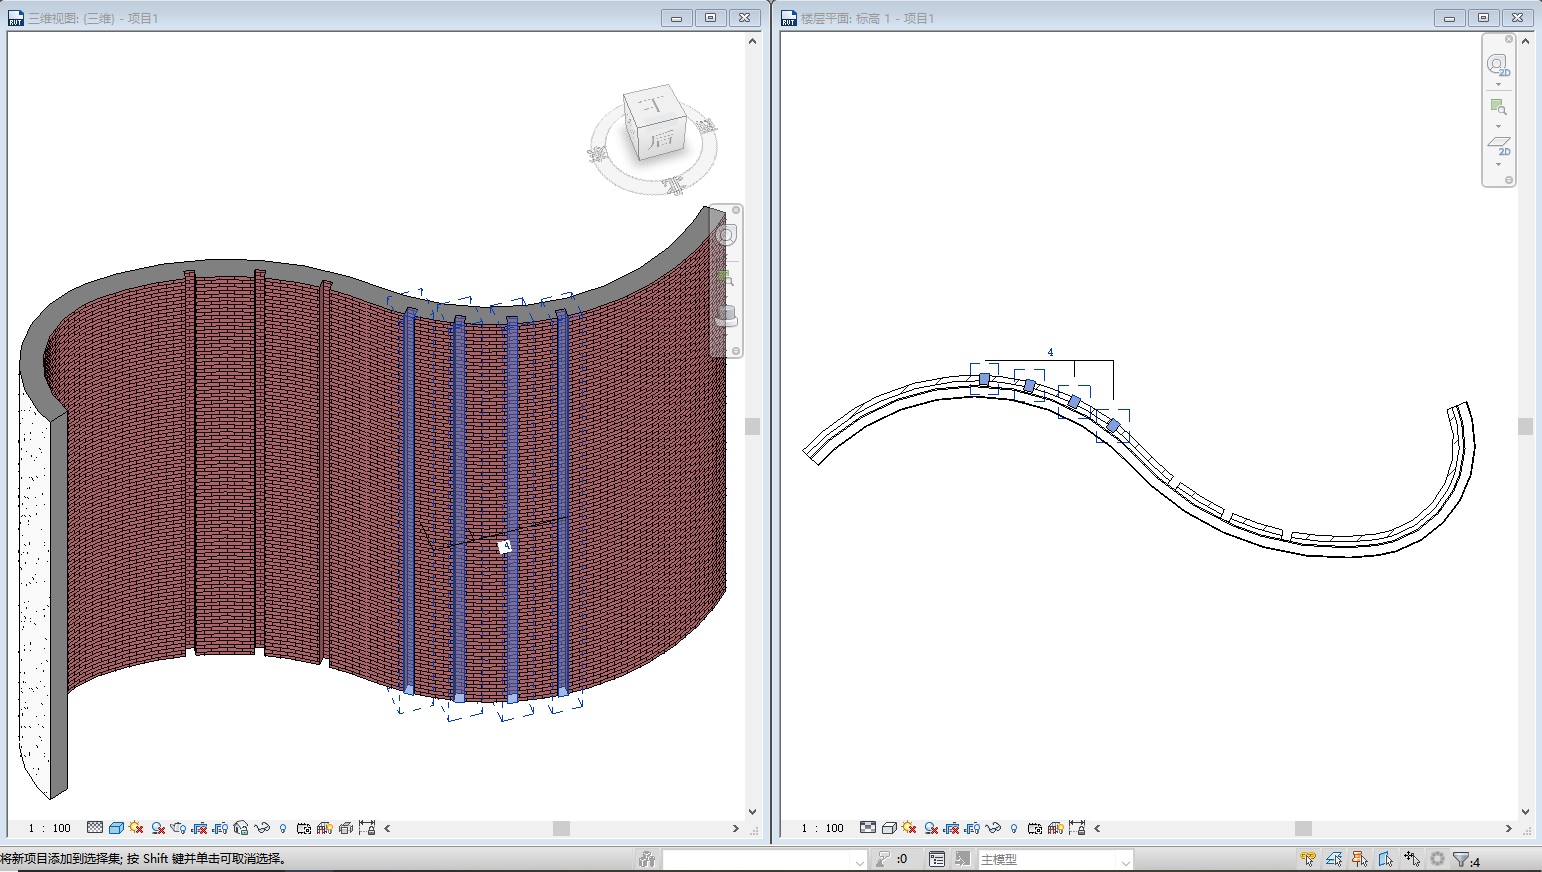
Task: Open the selection filter showing :4
Action: 1466,859
